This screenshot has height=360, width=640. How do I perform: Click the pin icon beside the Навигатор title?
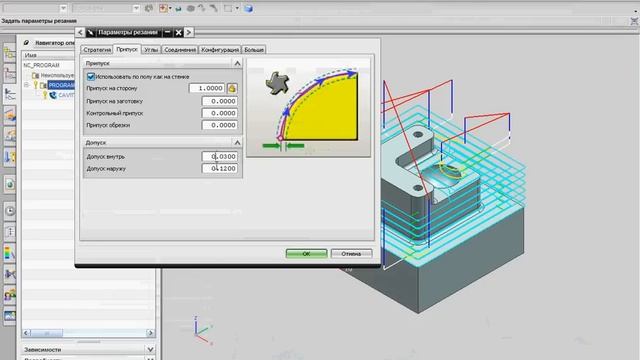26,42
